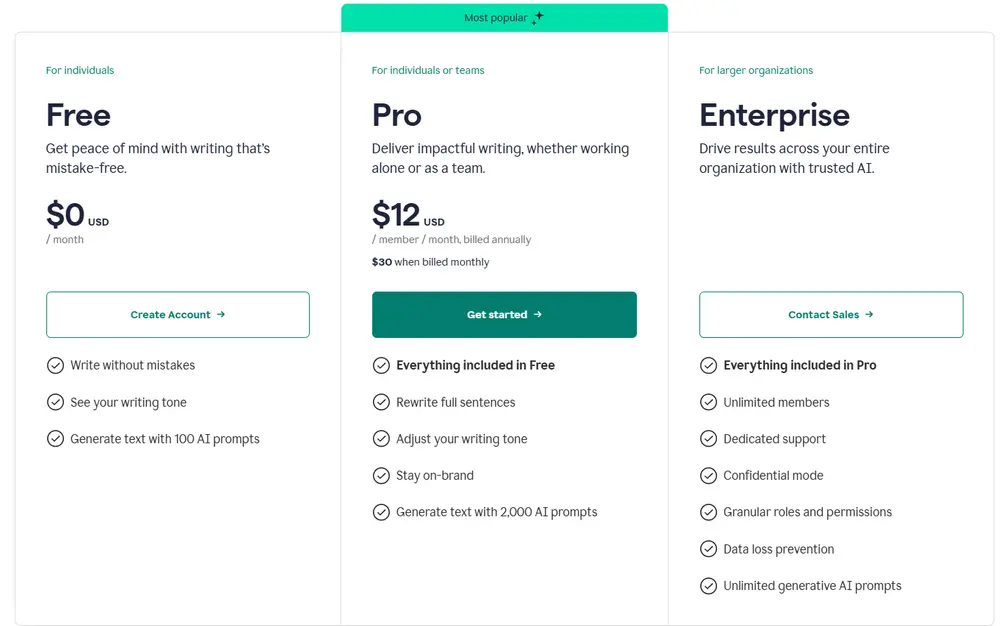Click the checkmark beside See your writing tone
1000x626 pixels.
click(x=56, y=402)
